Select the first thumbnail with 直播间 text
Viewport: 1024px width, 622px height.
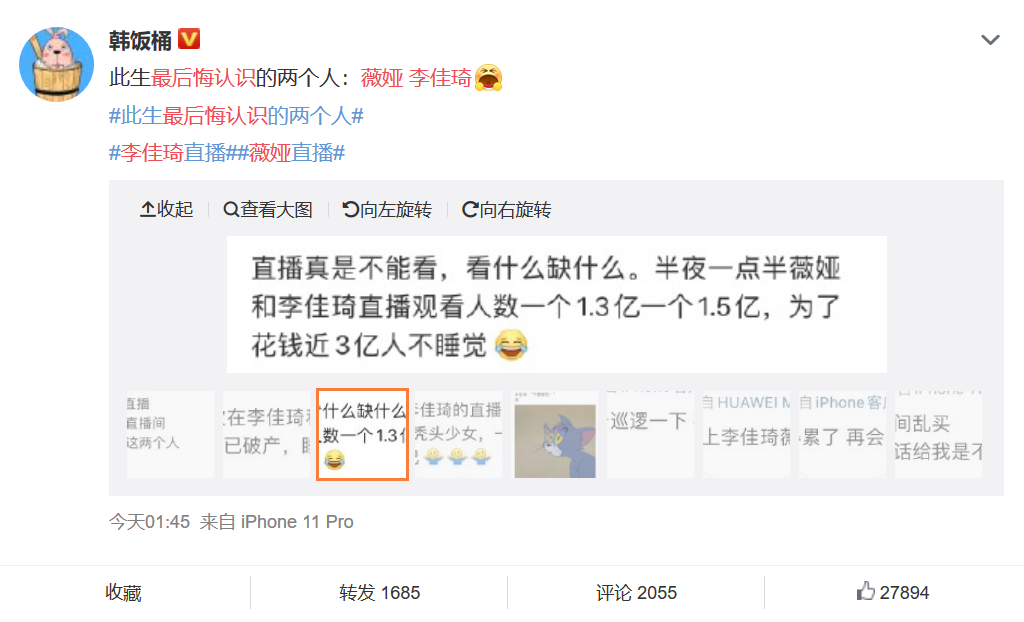pos(170,434)
